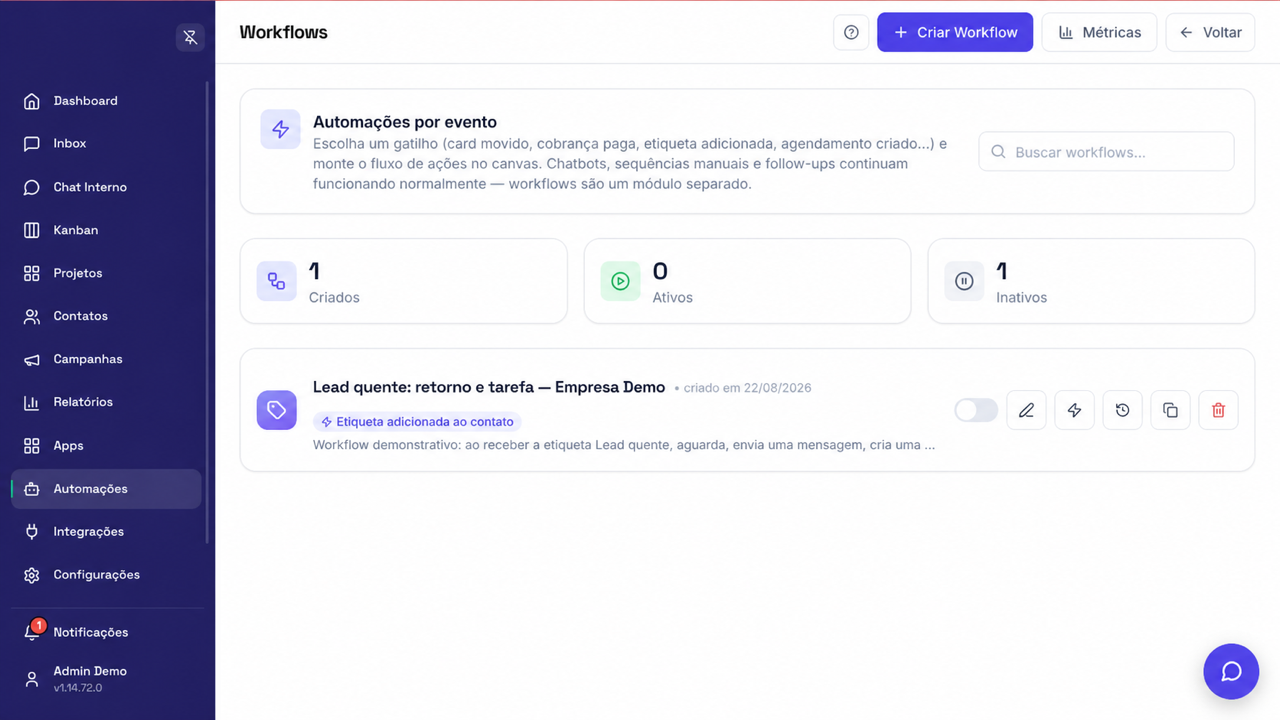Open Inbox in the sidebar
Viewport: 1280px width, 720px height.
tap(106, 144)
